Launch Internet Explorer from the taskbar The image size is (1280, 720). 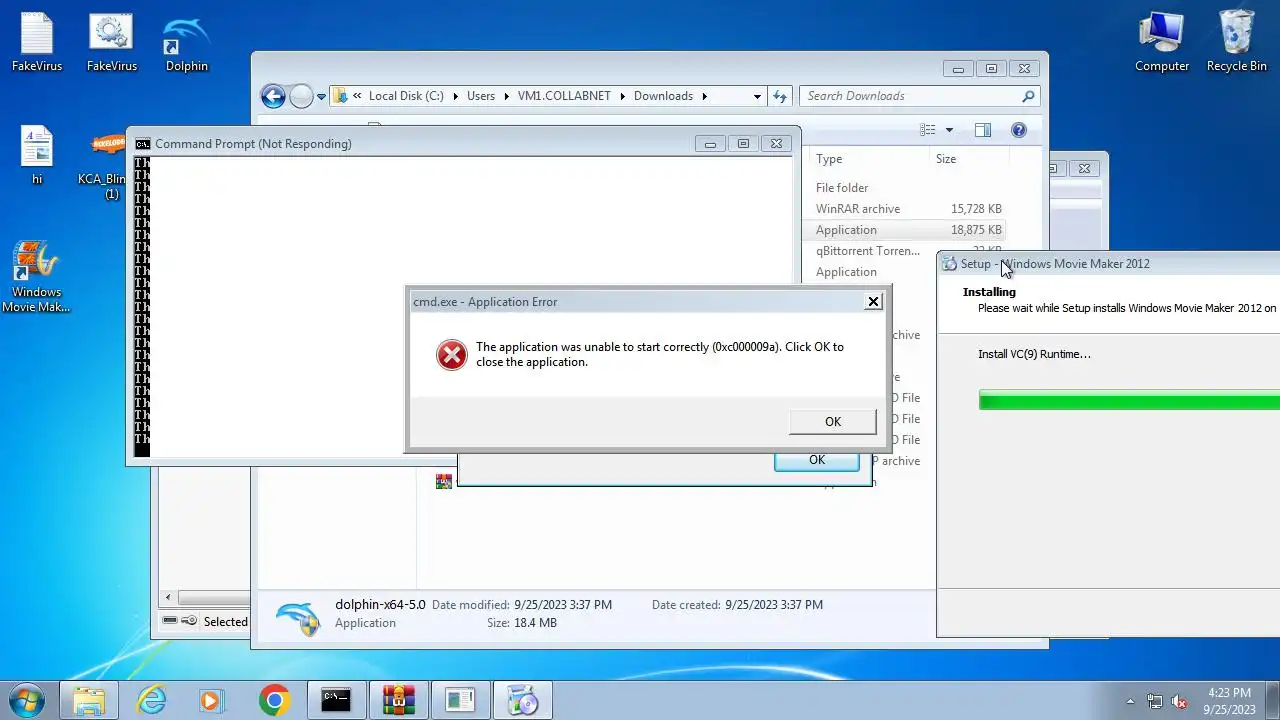(151, 700)
